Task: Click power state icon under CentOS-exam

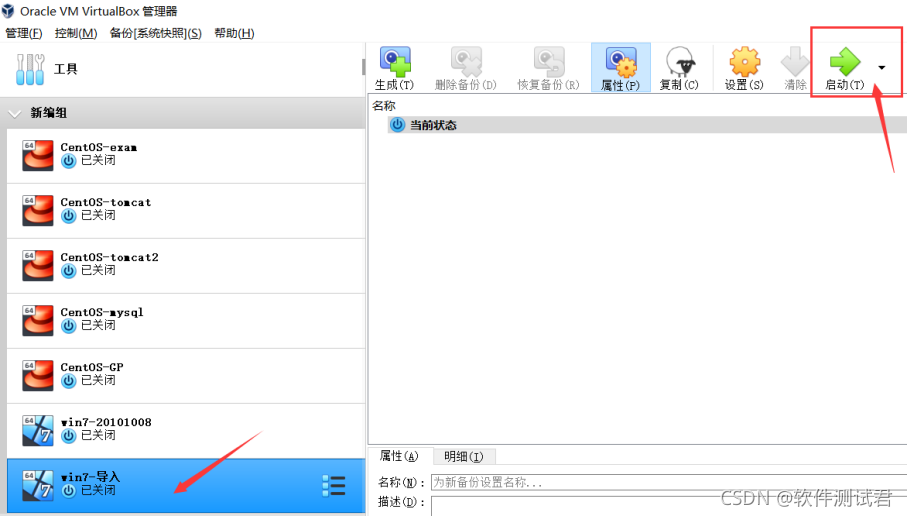Action: tap(68, 161)
